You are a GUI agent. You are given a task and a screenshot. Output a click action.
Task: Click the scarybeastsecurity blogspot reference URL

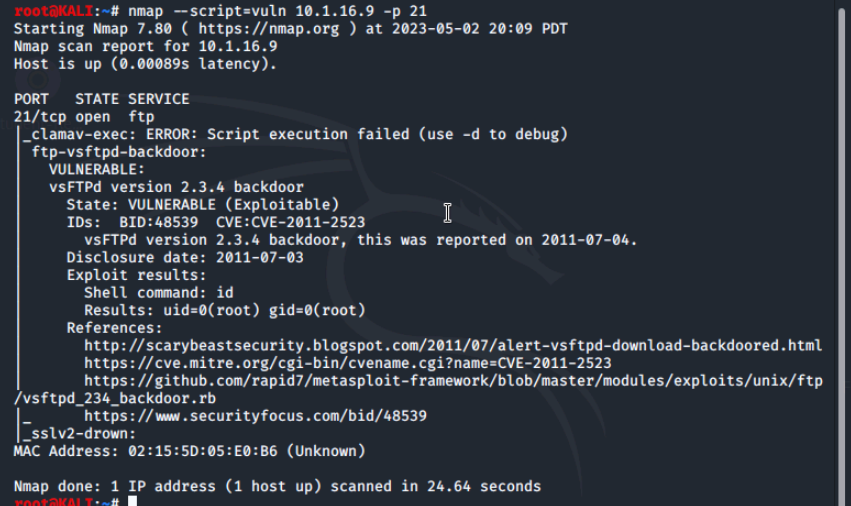(x=453, y=346)
